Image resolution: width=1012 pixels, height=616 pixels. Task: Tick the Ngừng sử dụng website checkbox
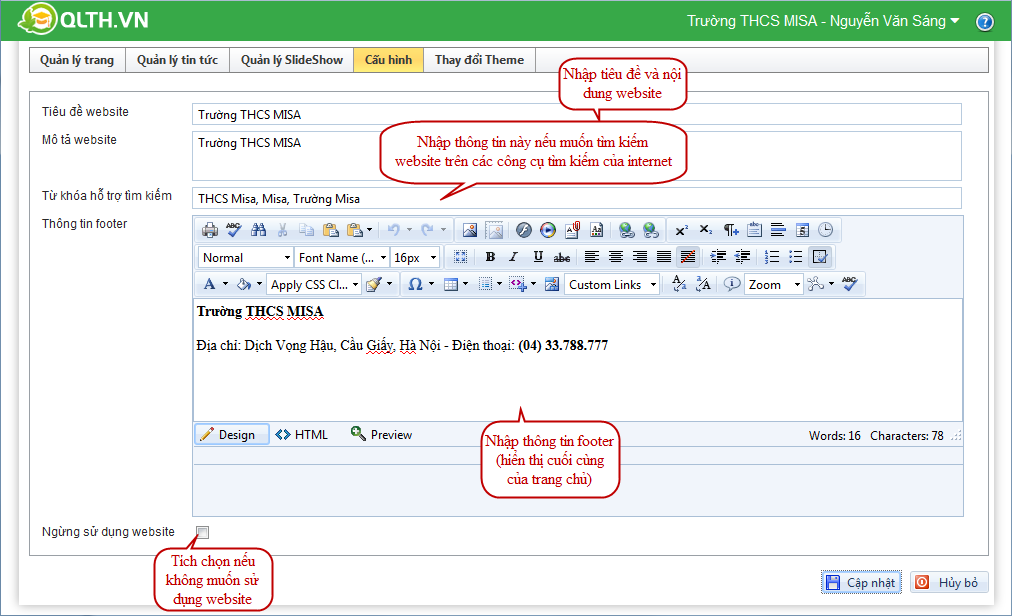[203, 532]
